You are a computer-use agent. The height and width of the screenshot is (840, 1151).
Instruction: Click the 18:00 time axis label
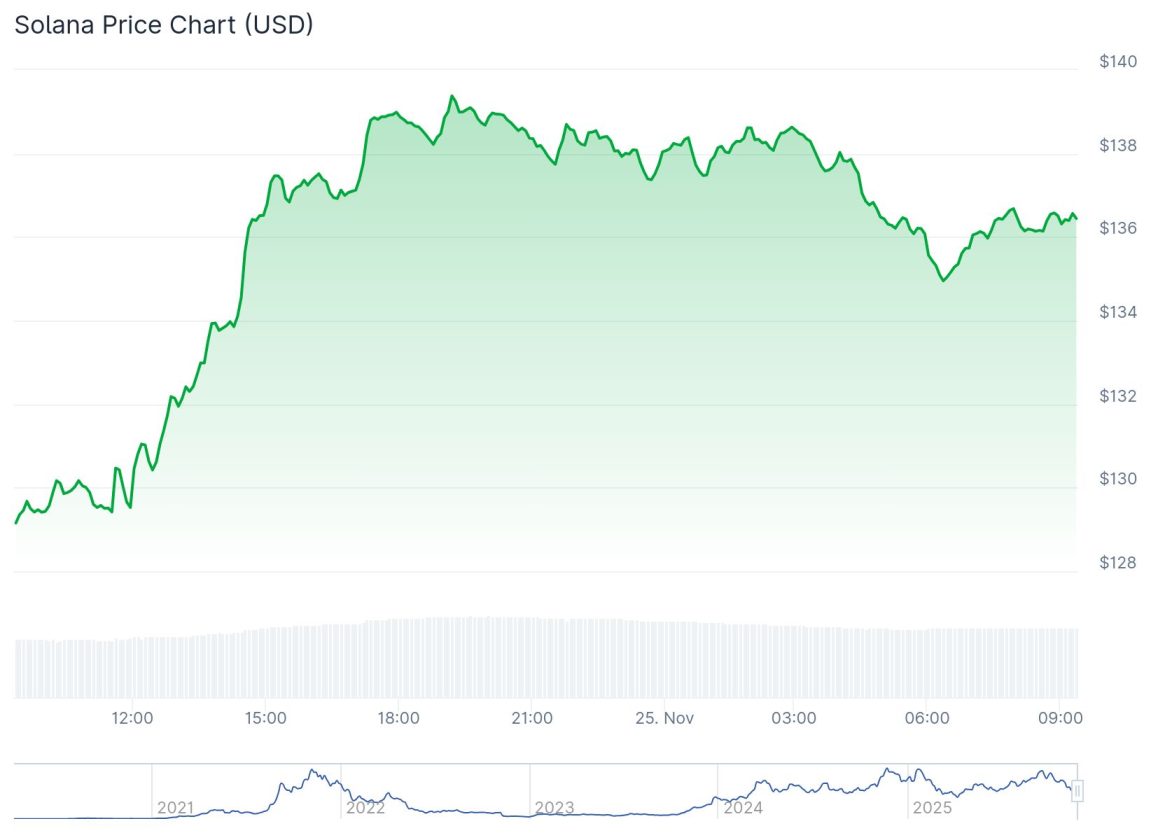(398, 718)
